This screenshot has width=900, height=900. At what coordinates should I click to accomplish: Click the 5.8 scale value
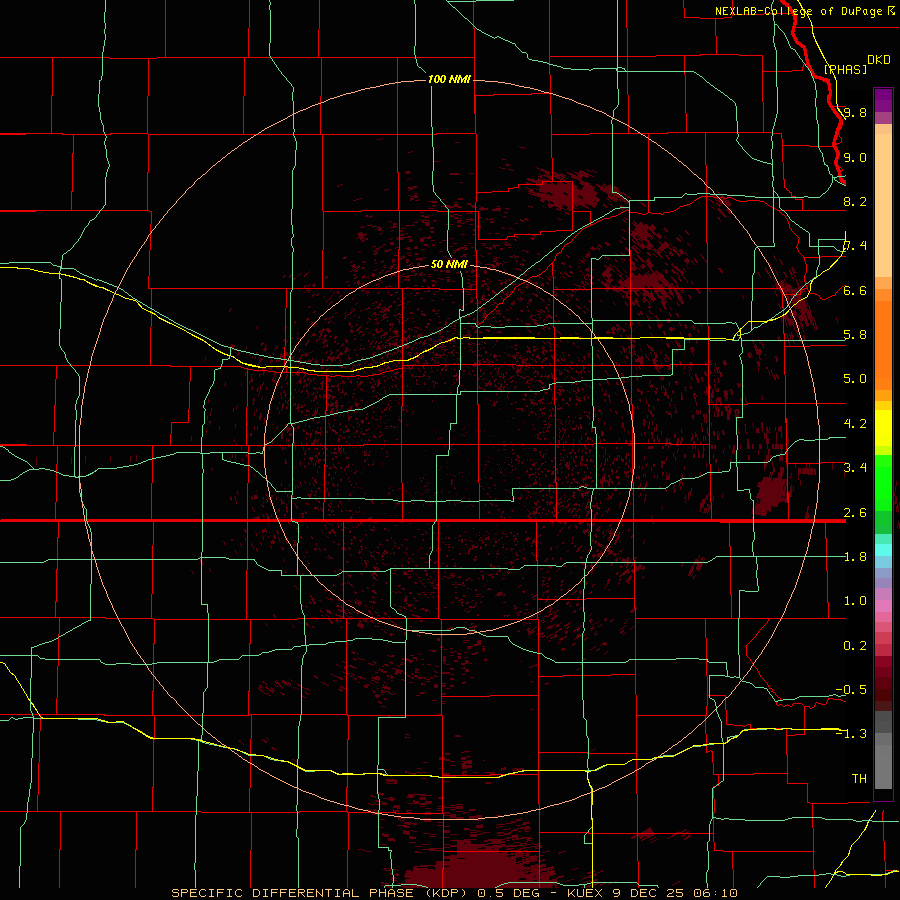pyautogui.click(x=855, y=335)
